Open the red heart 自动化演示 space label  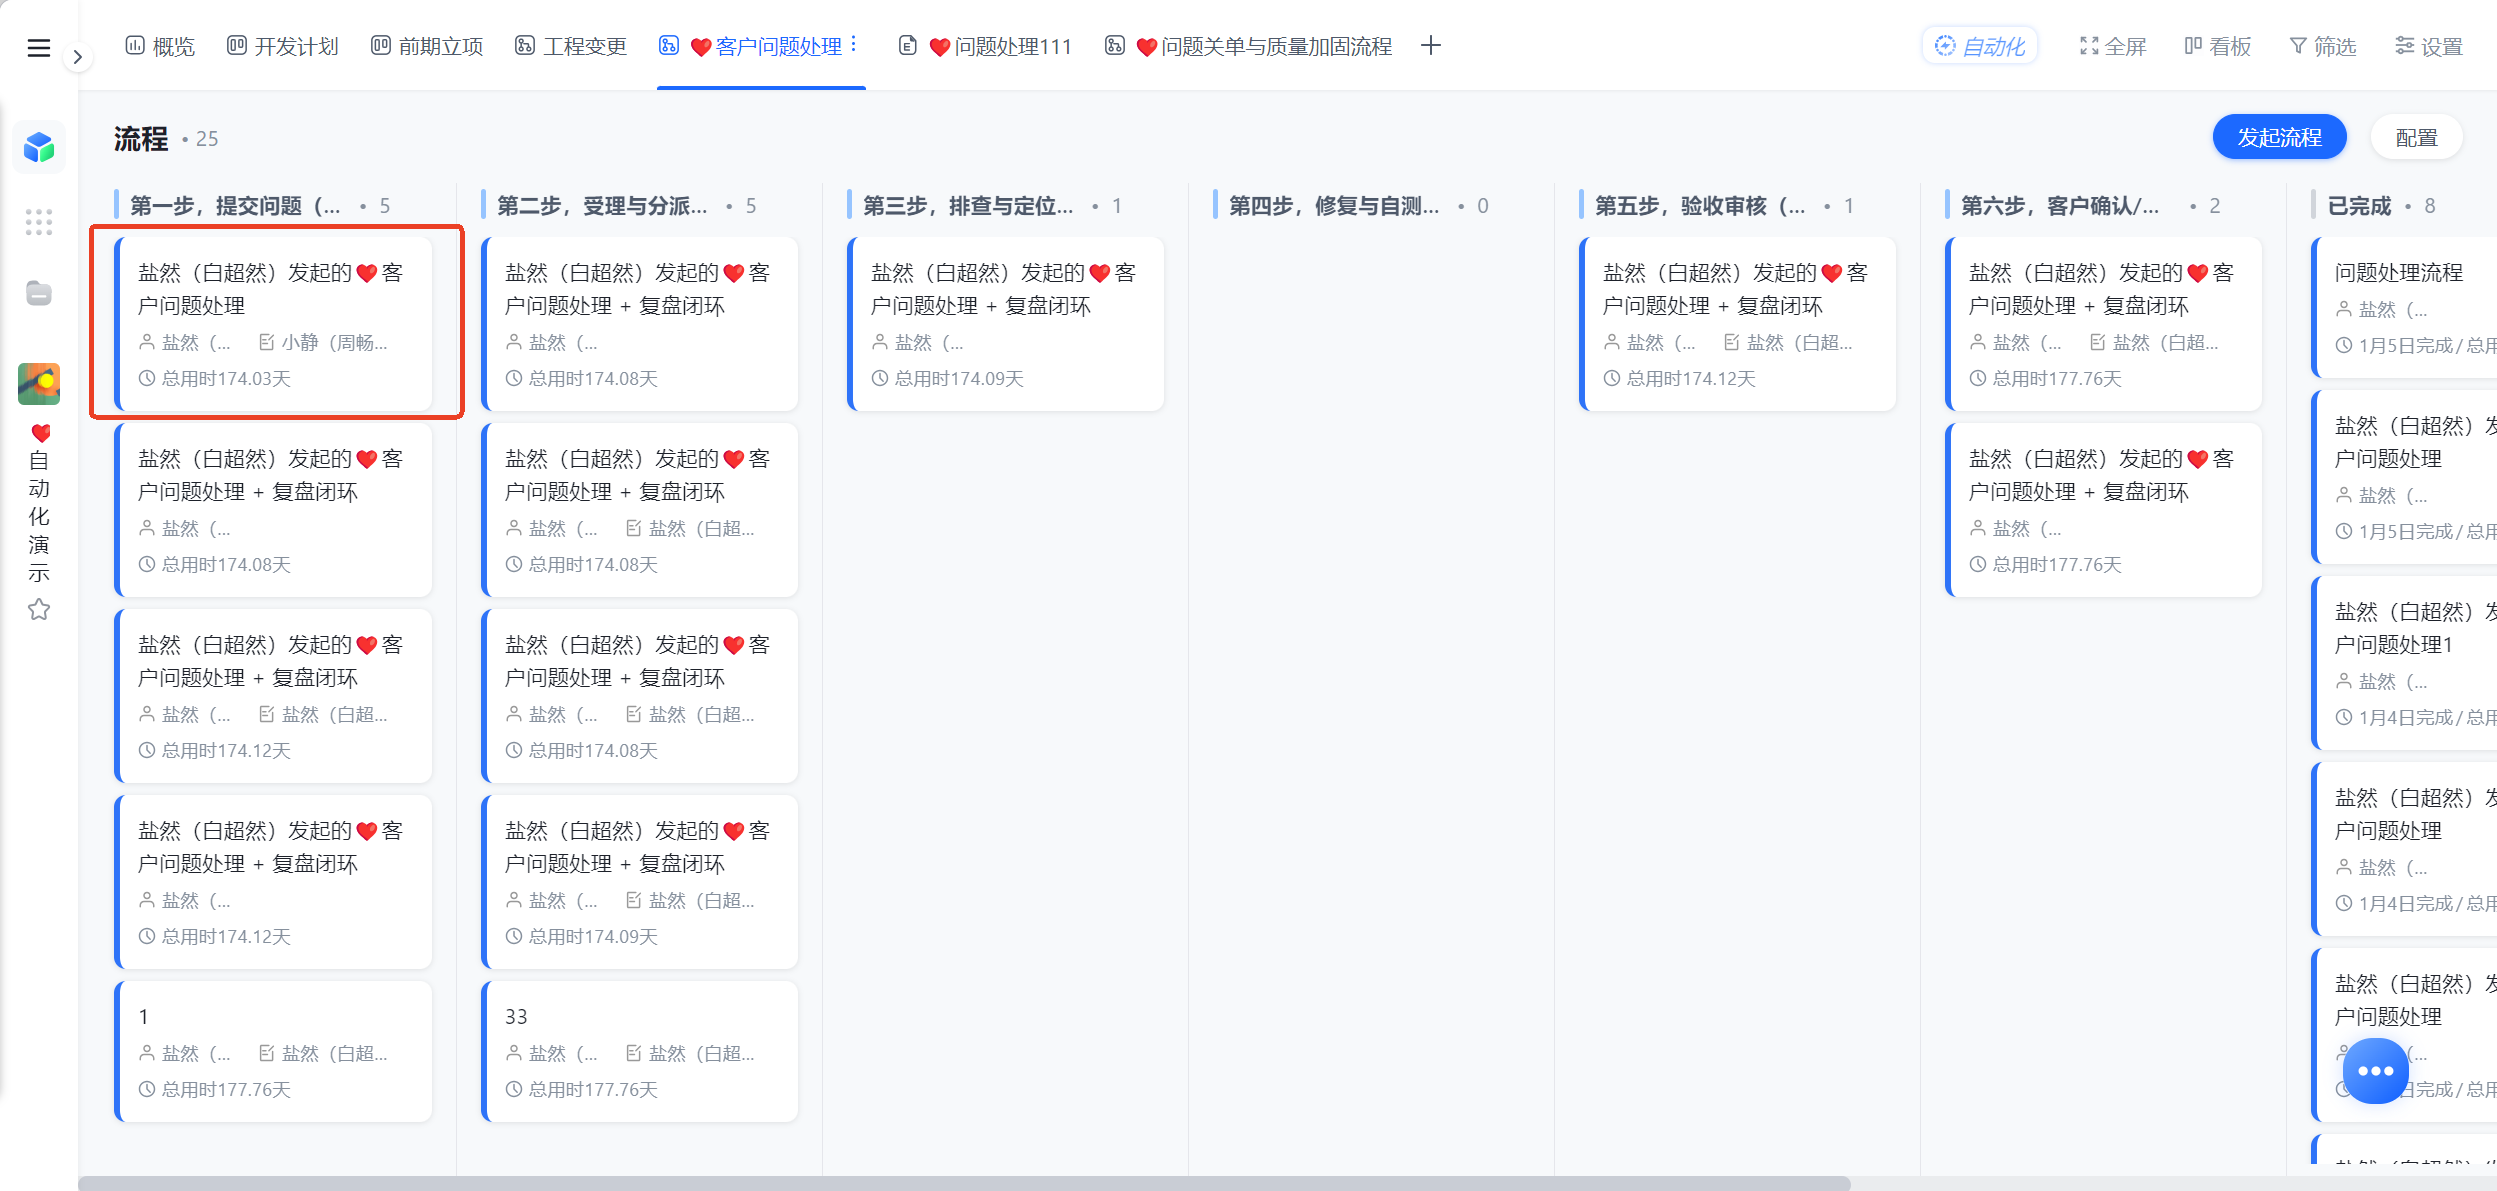pos(39,503)
